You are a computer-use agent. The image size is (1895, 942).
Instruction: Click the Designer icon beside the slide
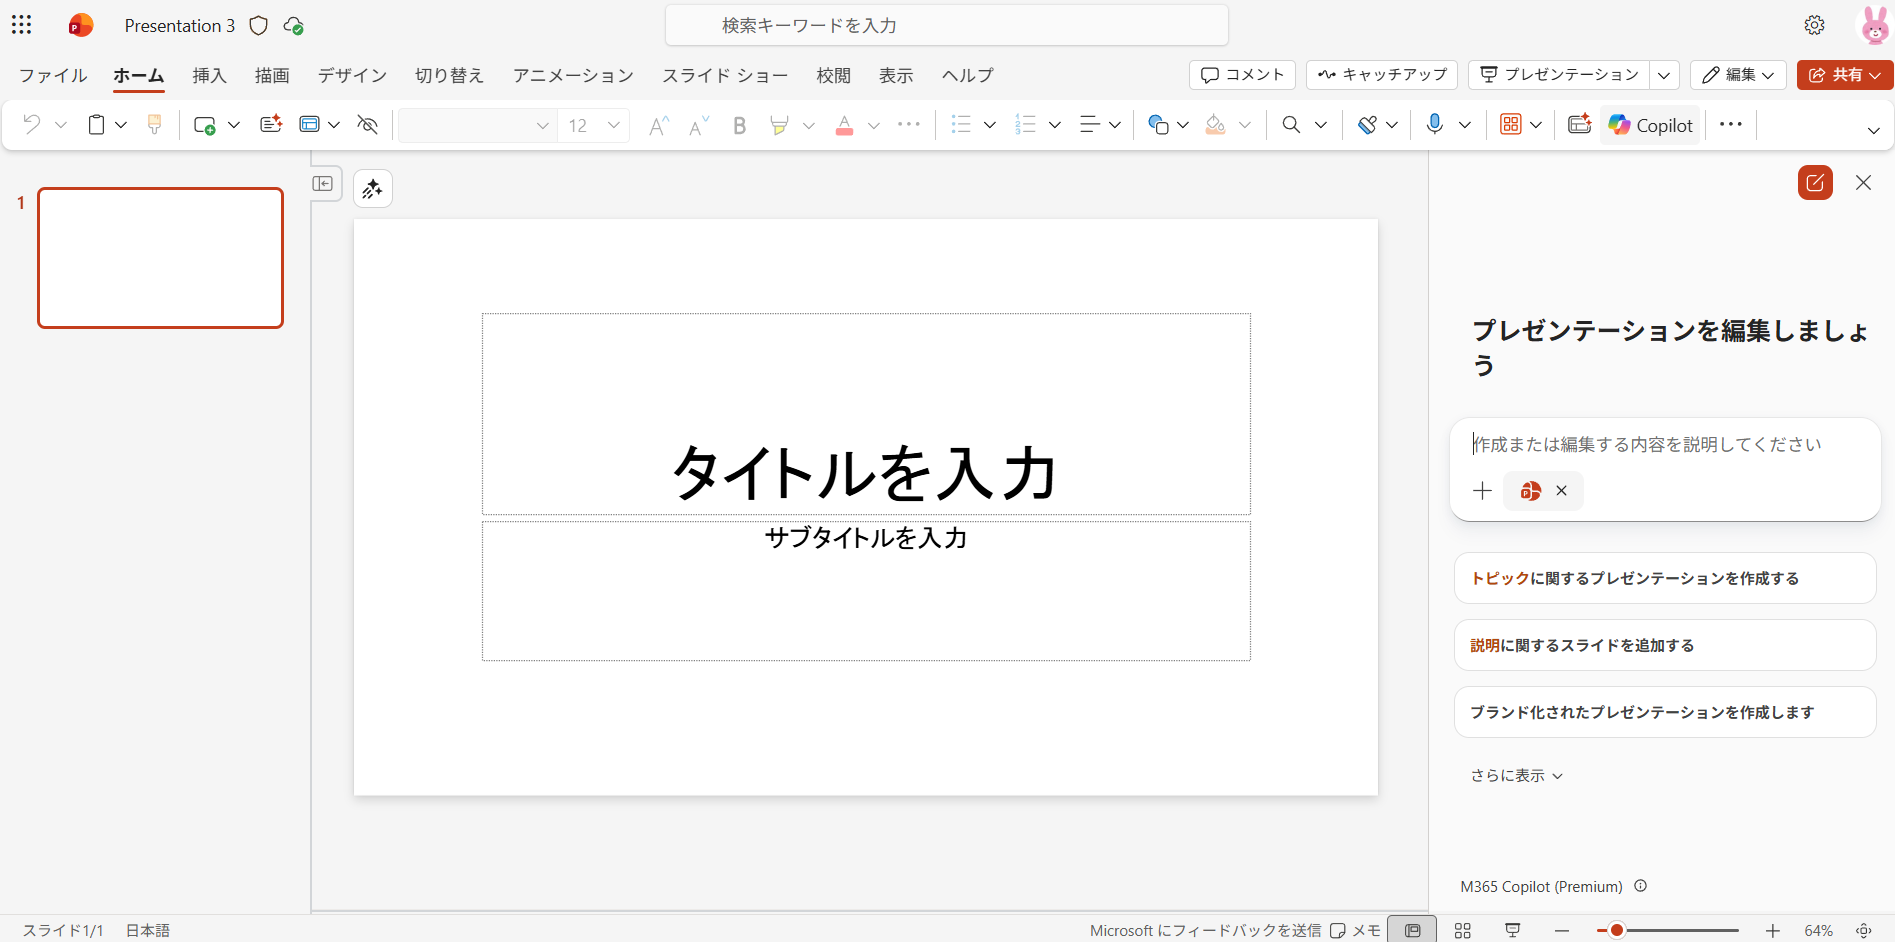coord(373,189)
